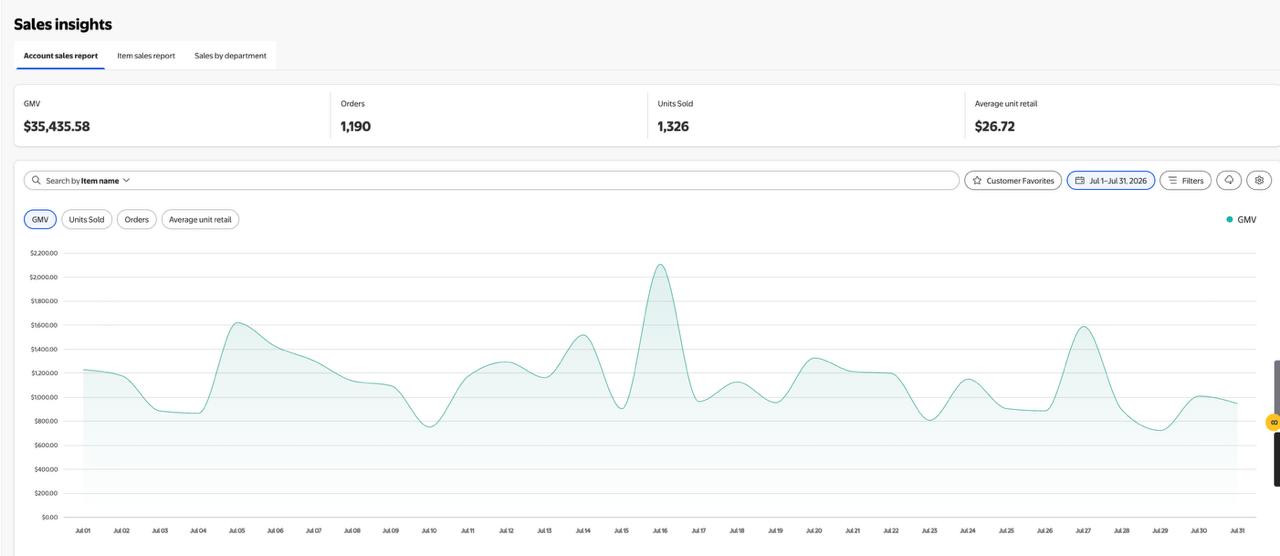Open the Jul 1–Jul 31 date range picker

click(x=1111, y=181)
